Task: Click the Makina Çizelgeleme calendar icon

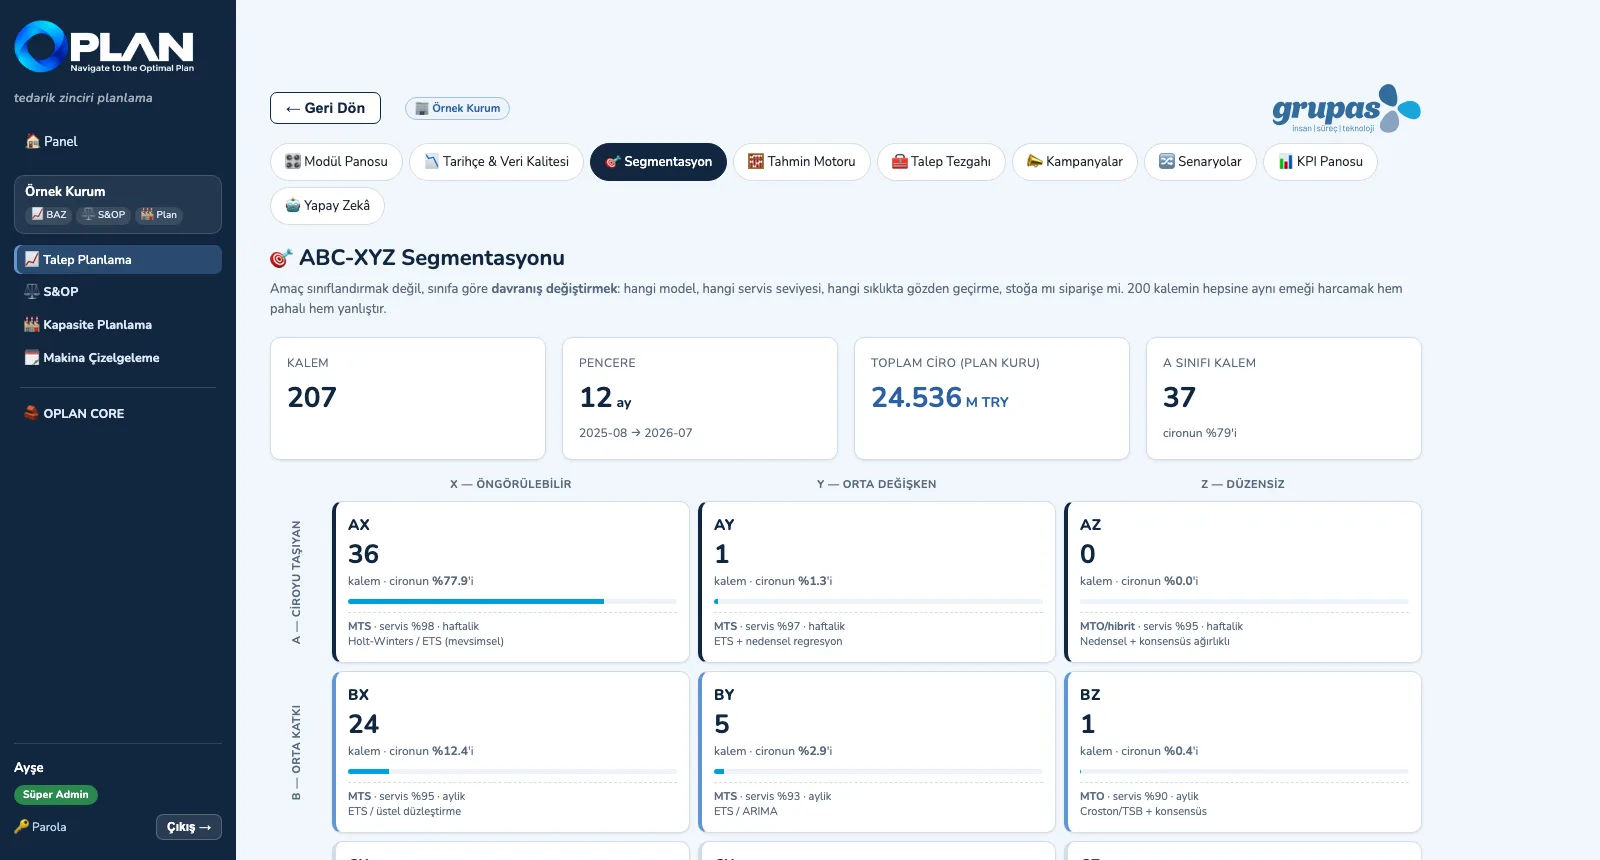Action: tap(32, 357)
